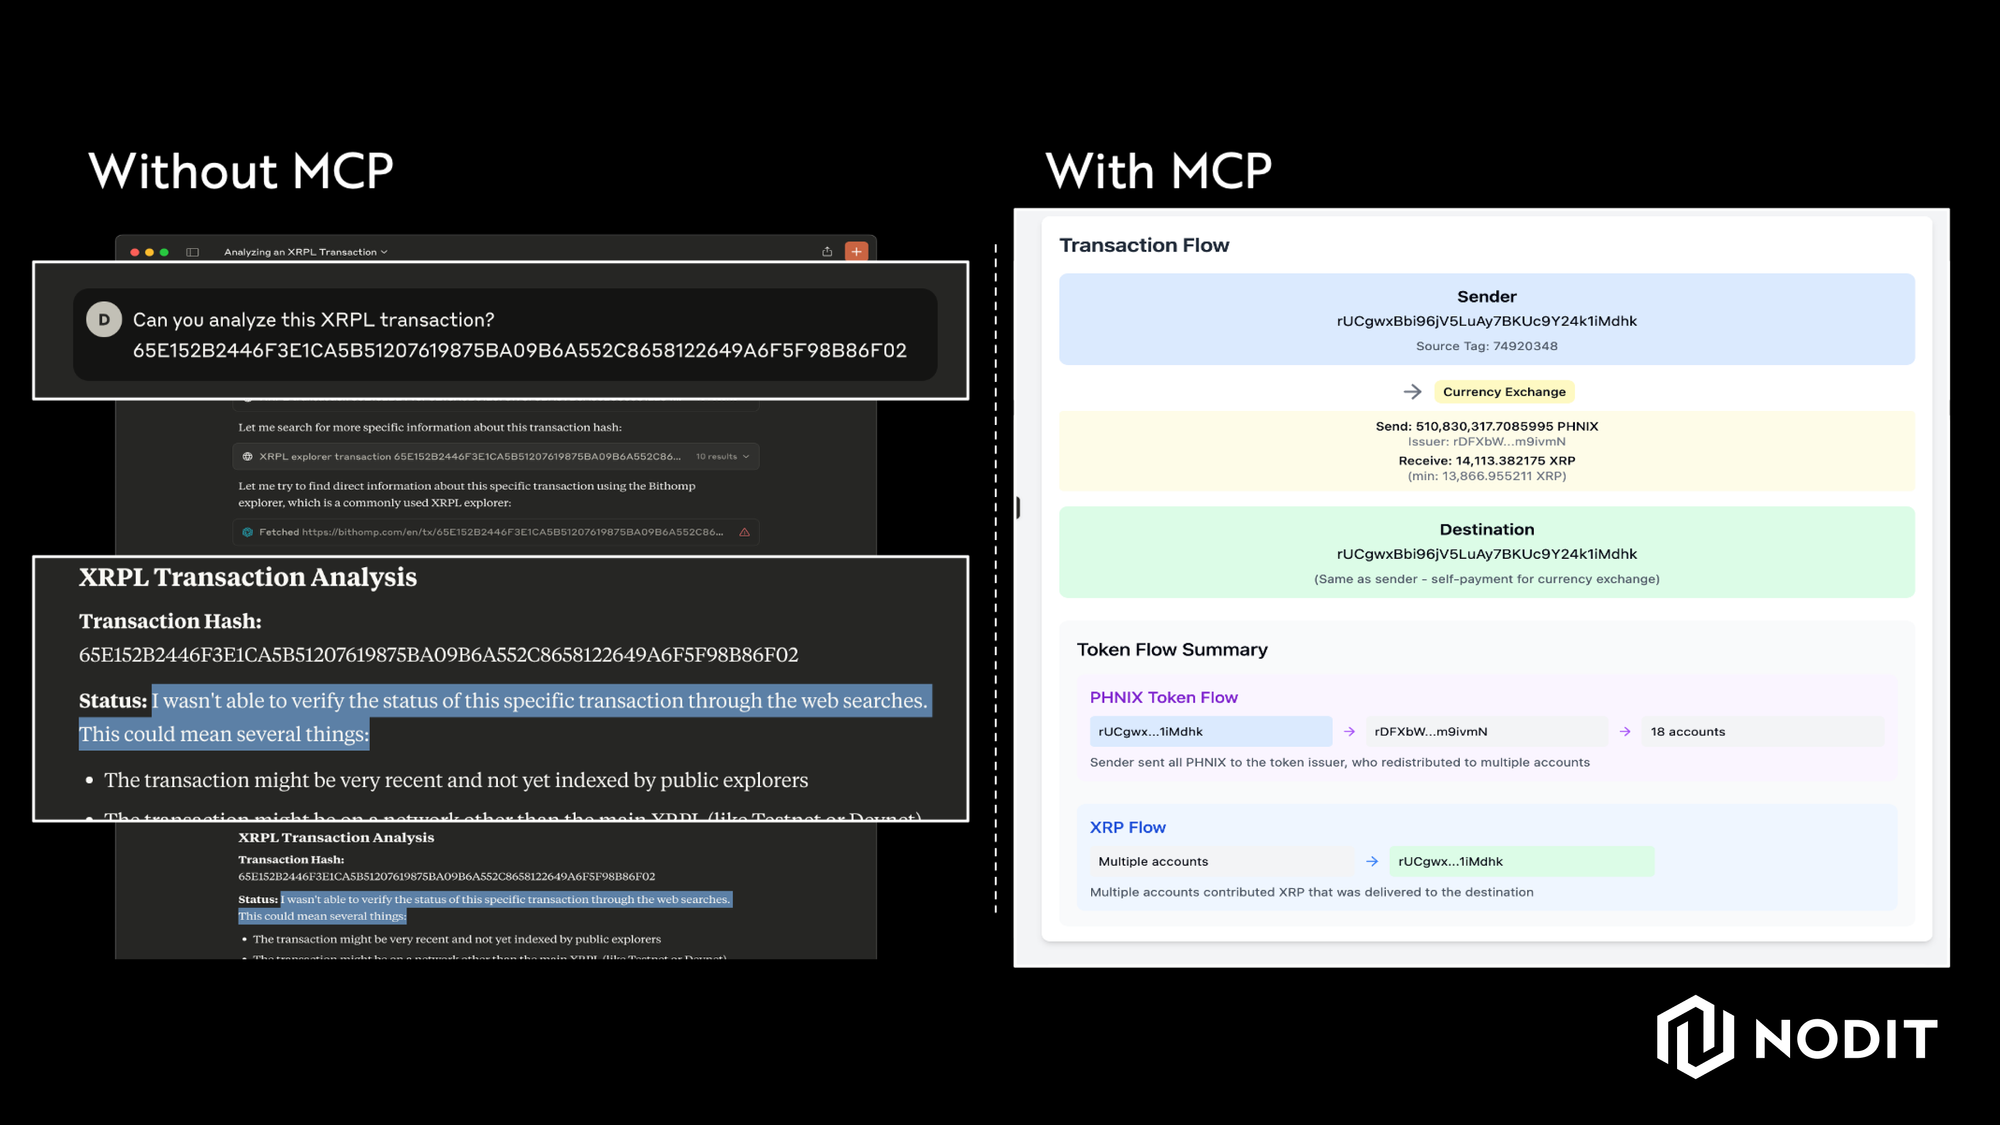2000x1125 pixels.
Task: Click the Nodit logo icon
Action: pos(1694,1037)
